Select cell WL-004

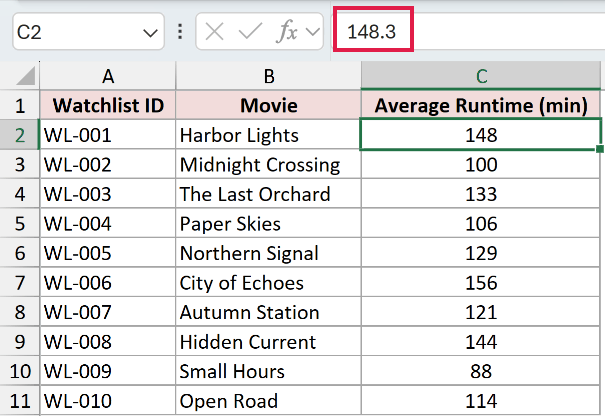click(x=108, y=223)
